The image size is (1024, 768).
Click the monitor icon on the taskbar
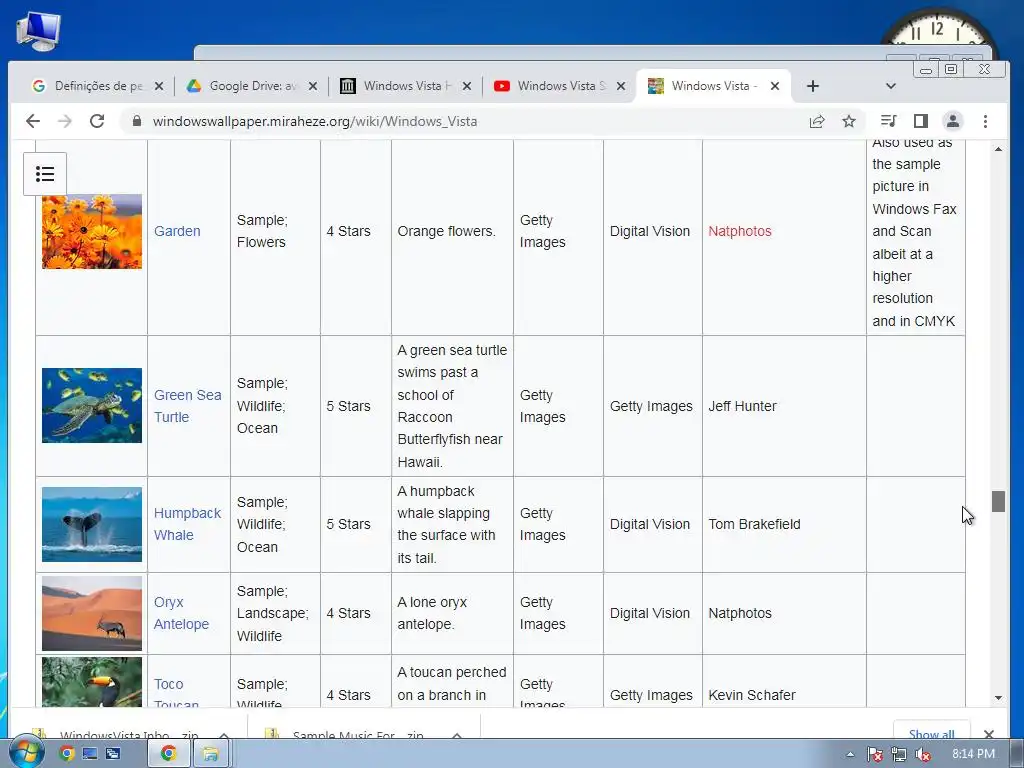click(89, 754)
